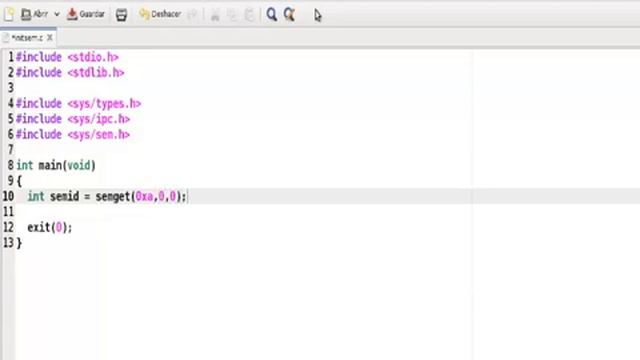Viewport: 640px width, 360px height.
Task: Create a new document with the toolbar icon
Action: click(9, 15)
